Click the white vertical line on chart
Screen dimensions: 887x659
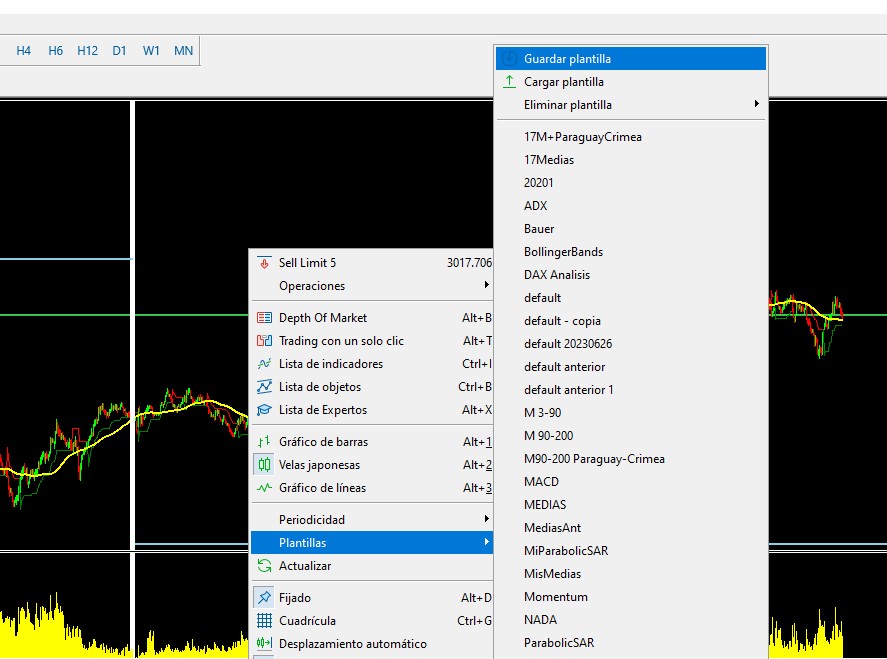tap(132, 322)
